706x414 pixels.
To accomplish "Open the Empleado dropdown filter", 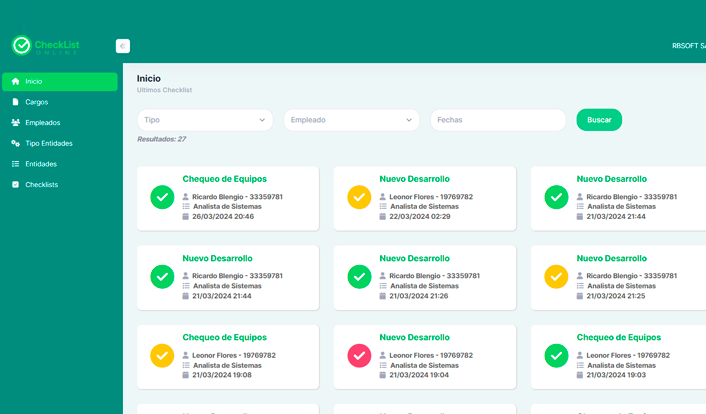I will (352, 120).
